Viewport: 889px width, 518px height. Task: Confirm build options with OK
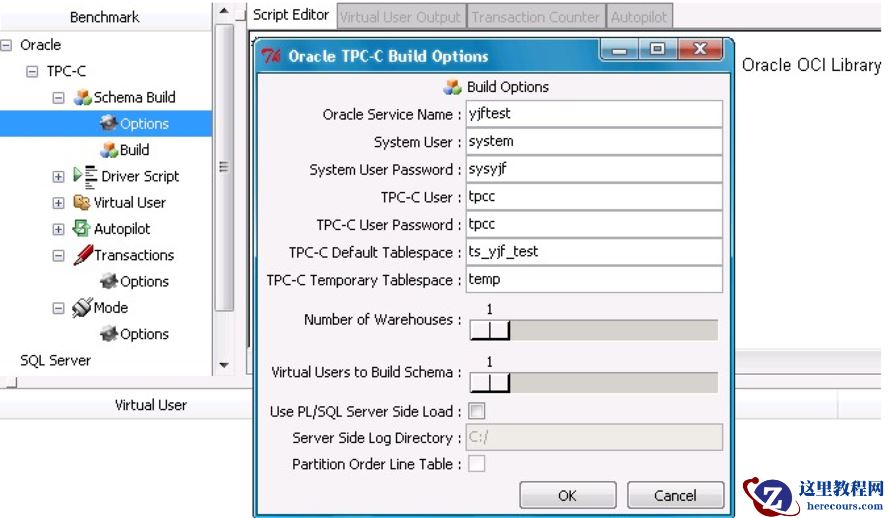pyautogui.click(x=568, y=495)
